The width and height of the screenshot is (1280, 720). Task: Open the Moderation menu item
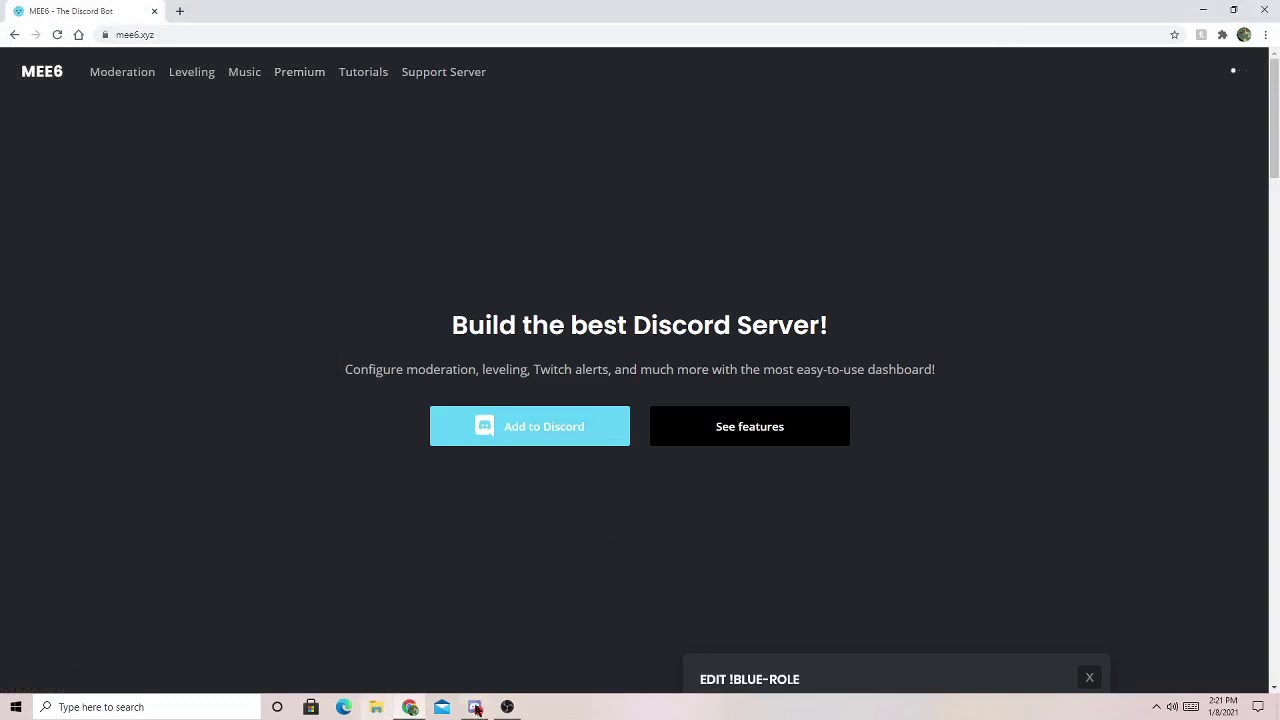[122, 72]
